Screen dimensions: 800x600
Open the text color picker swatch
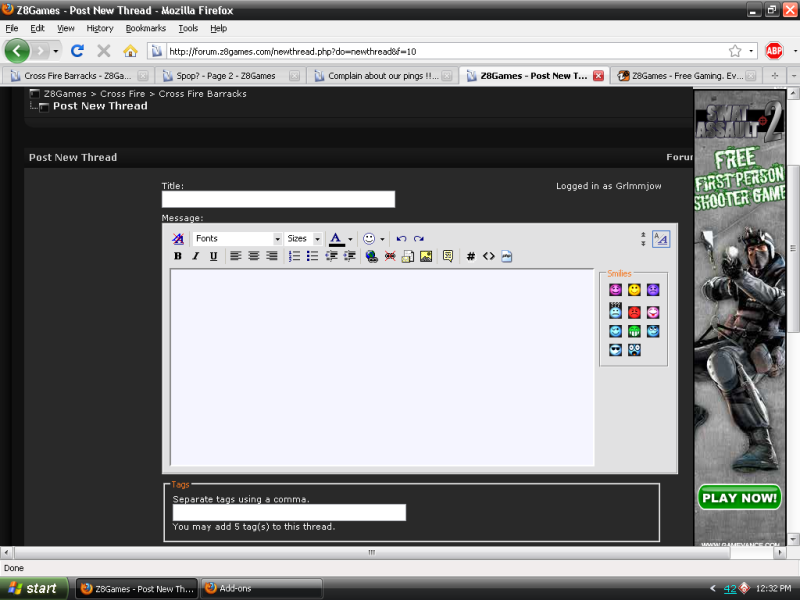click(337, 239)
